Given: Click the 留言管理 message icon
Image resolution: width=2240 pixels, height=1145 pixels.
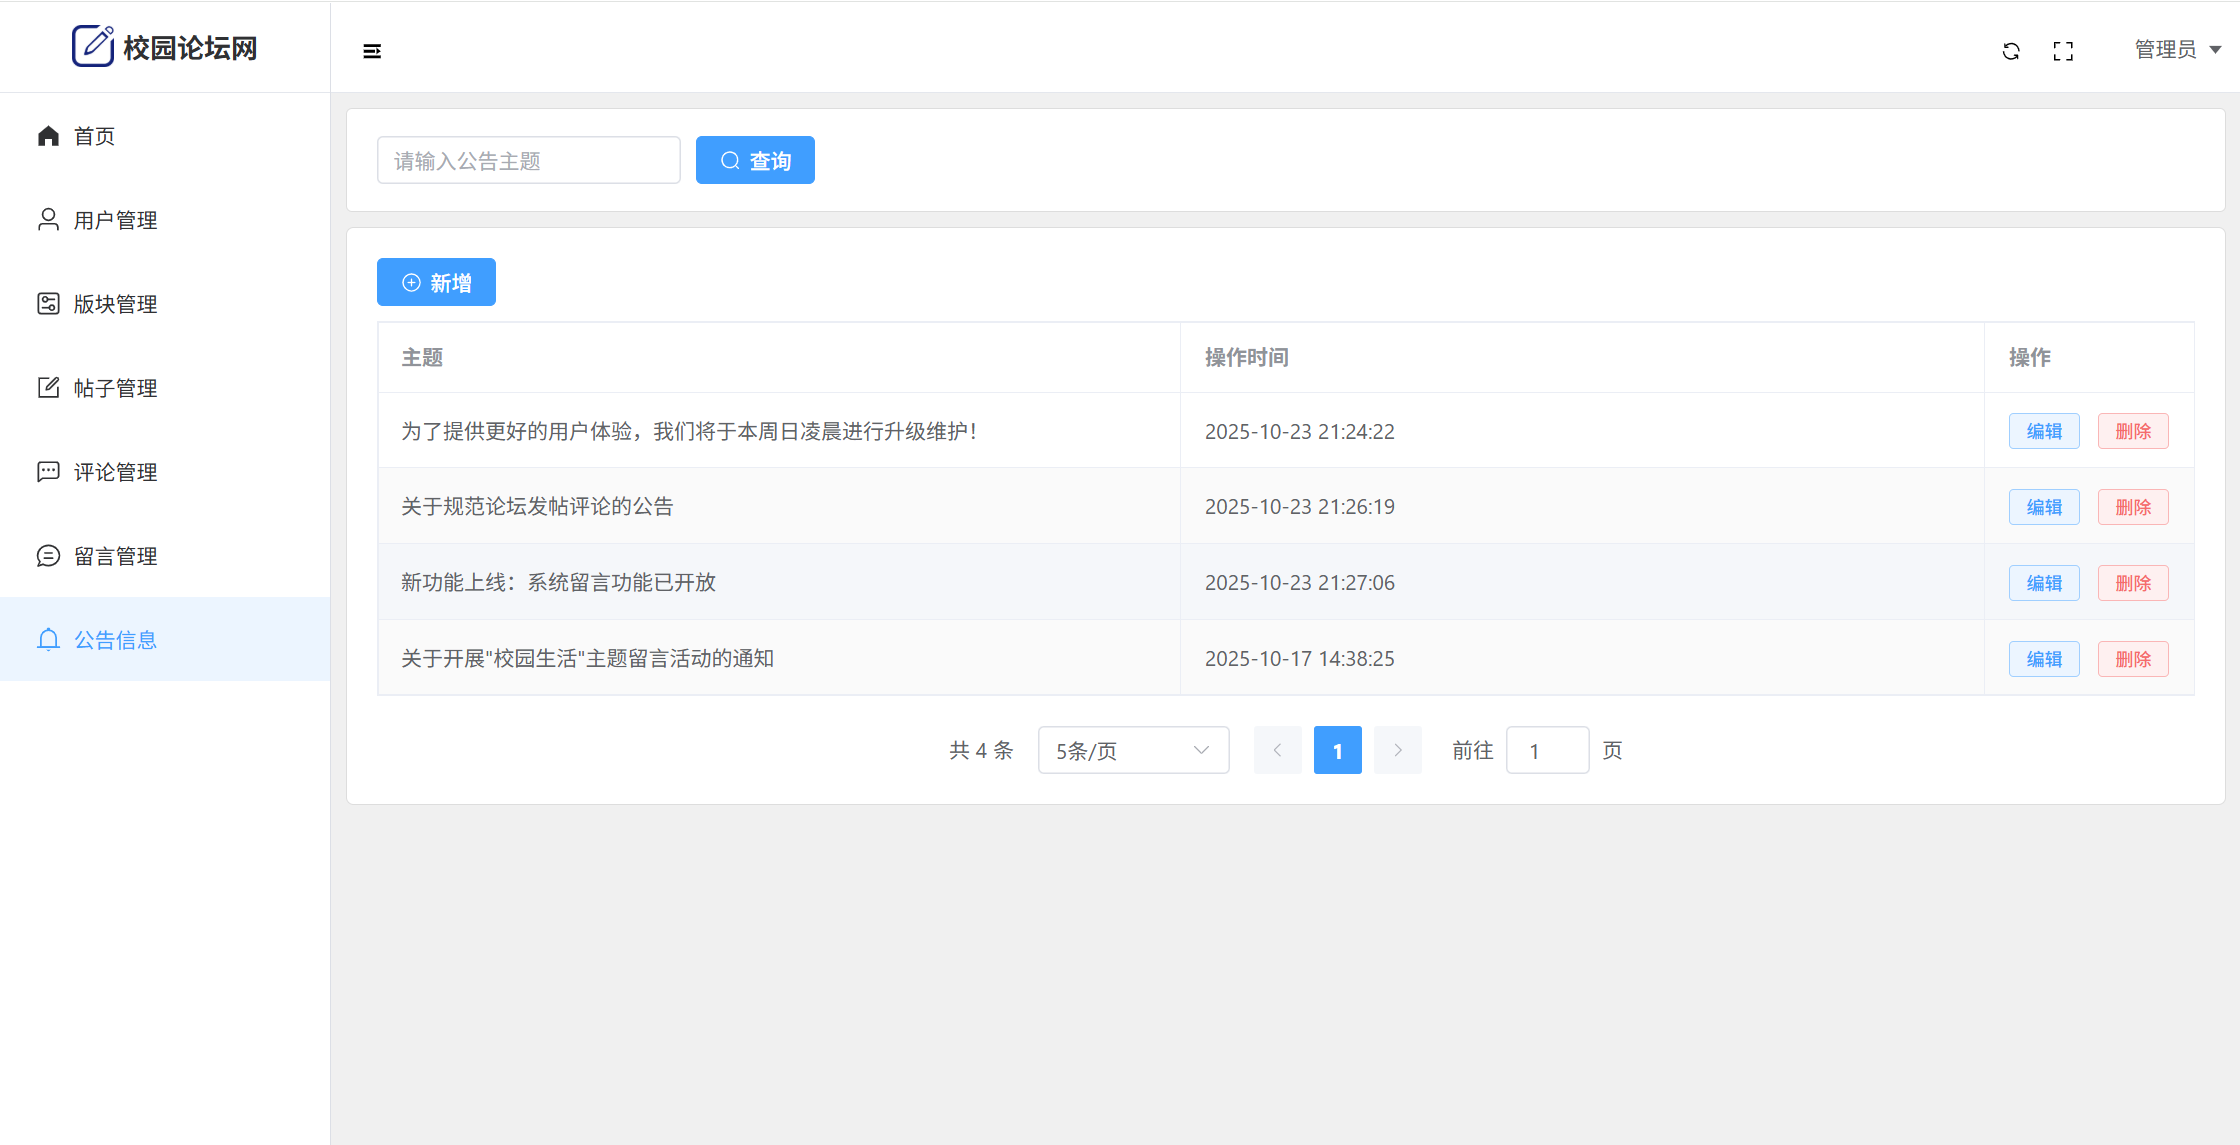Looking at the screenshot, I should [x=48, y=556].
